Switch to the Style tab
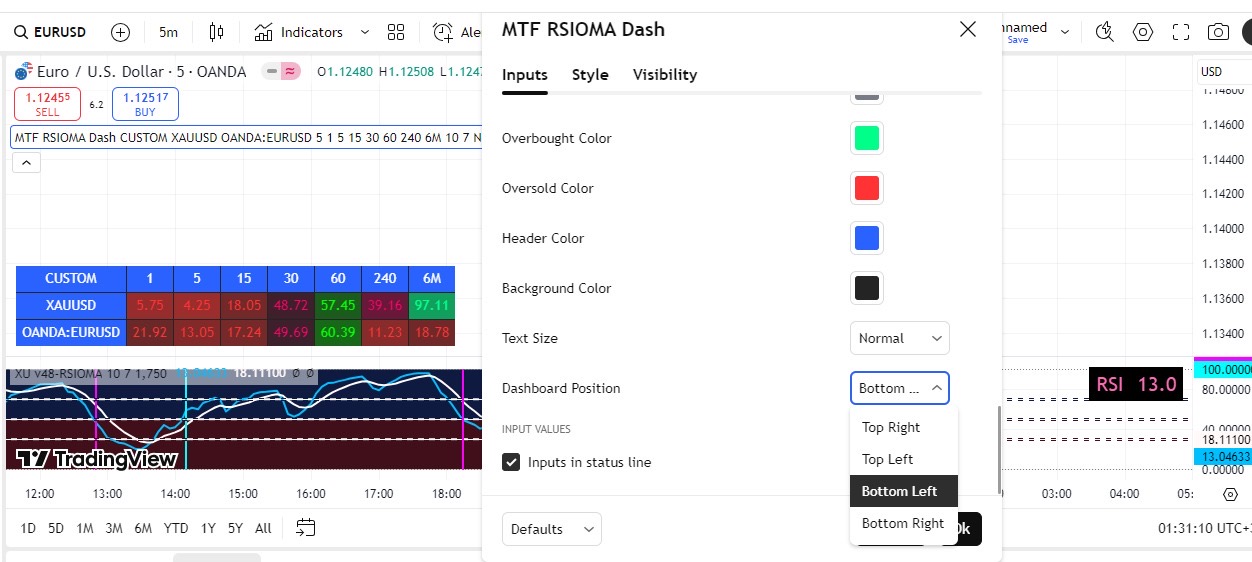Image resolution: width=1252 pixels, height=562 pixels. 590,75
